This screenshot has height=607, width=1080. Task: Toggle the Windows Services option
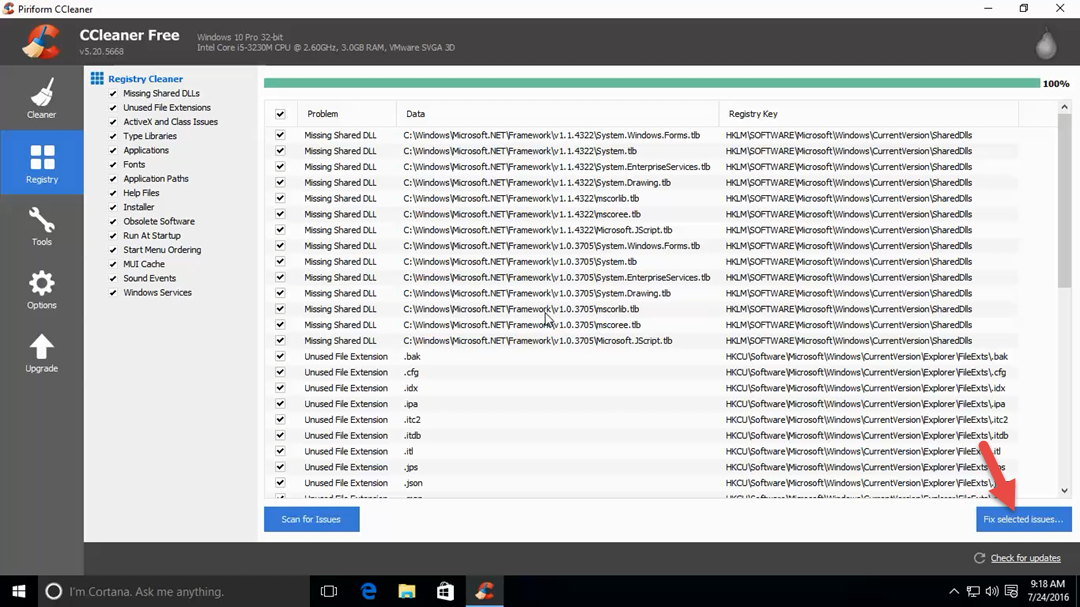[x=113, y=293]
